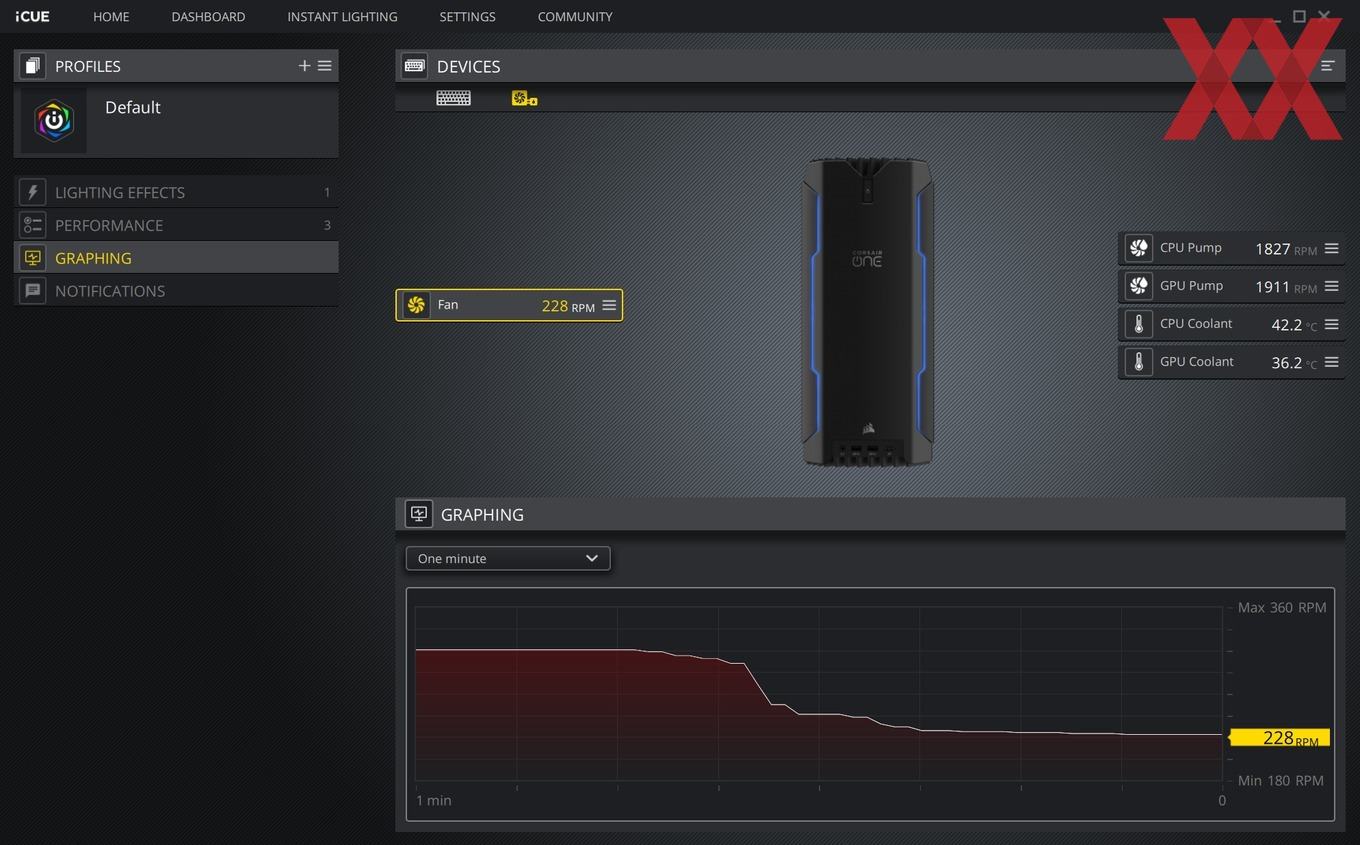Click the CPU Pump fan icon
The width and height of the screenshot is (1360, 845).
pyautogui.click(x=1138, y=249)
